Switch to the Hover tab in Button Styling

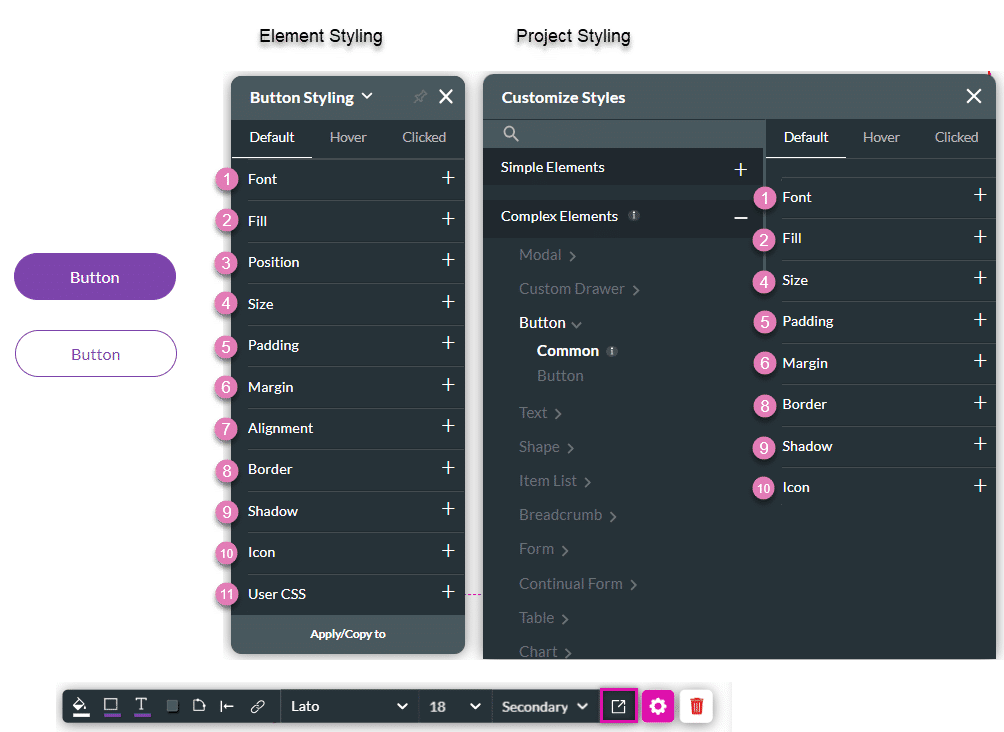click(347, 137)
